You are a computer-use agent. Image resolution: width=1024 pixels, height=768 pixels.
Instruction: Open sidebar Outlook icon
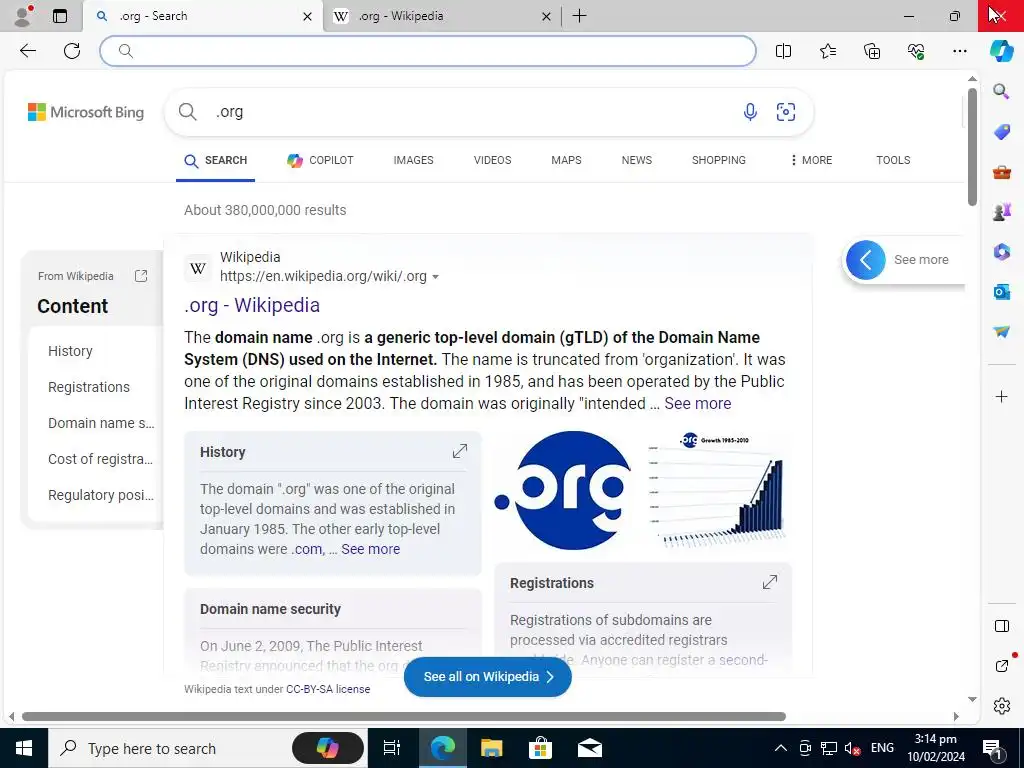[x=1001, y=291]
